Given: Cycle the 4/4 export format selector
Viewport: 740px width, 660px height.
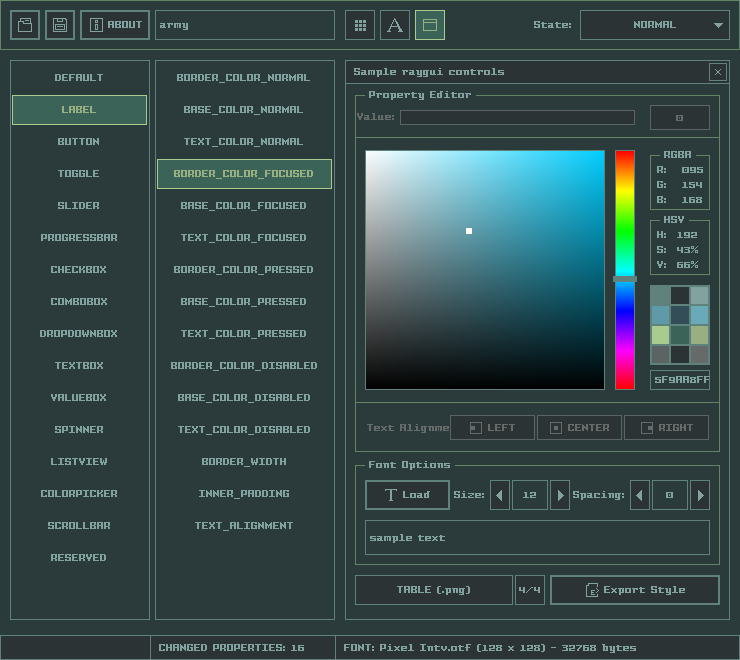Looking at the screenshot, I should click(x=530, y=590).
